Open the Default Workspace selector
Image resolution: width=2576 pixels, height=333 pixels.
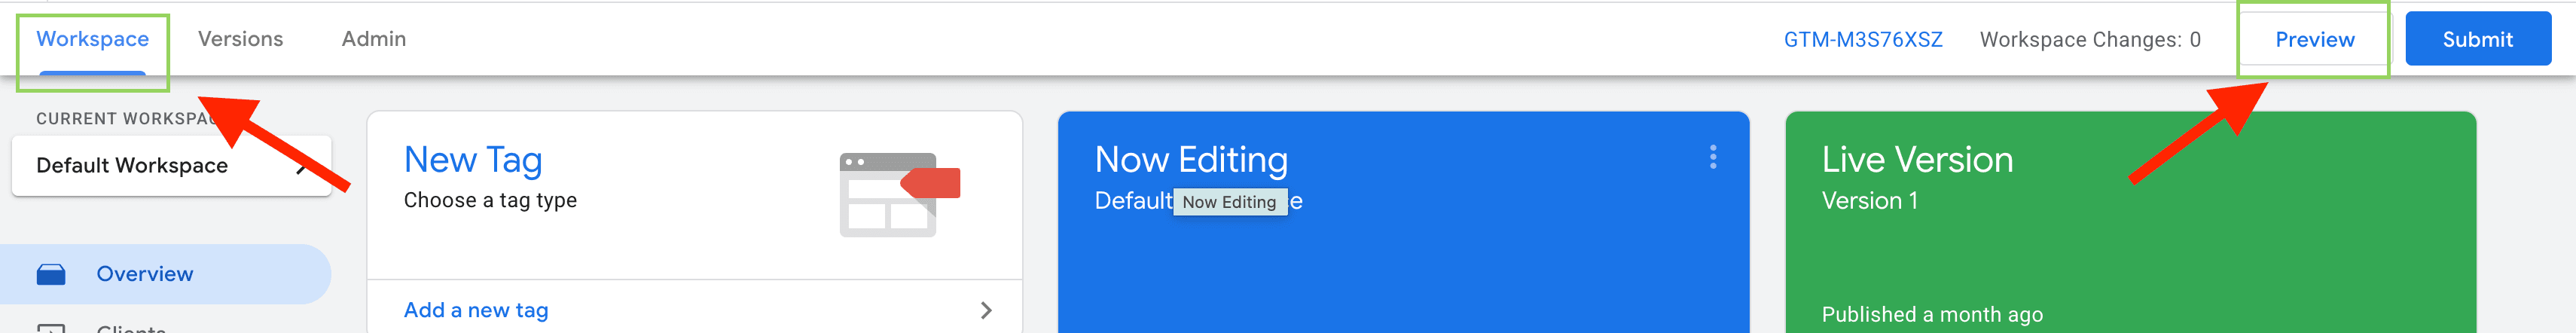[170, 166]
